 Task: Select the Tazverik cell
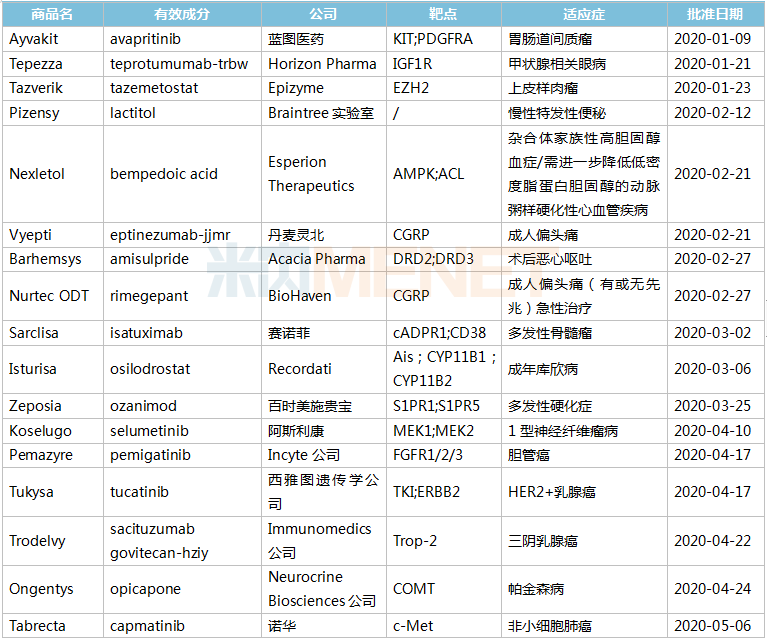[x=53, y=88]
